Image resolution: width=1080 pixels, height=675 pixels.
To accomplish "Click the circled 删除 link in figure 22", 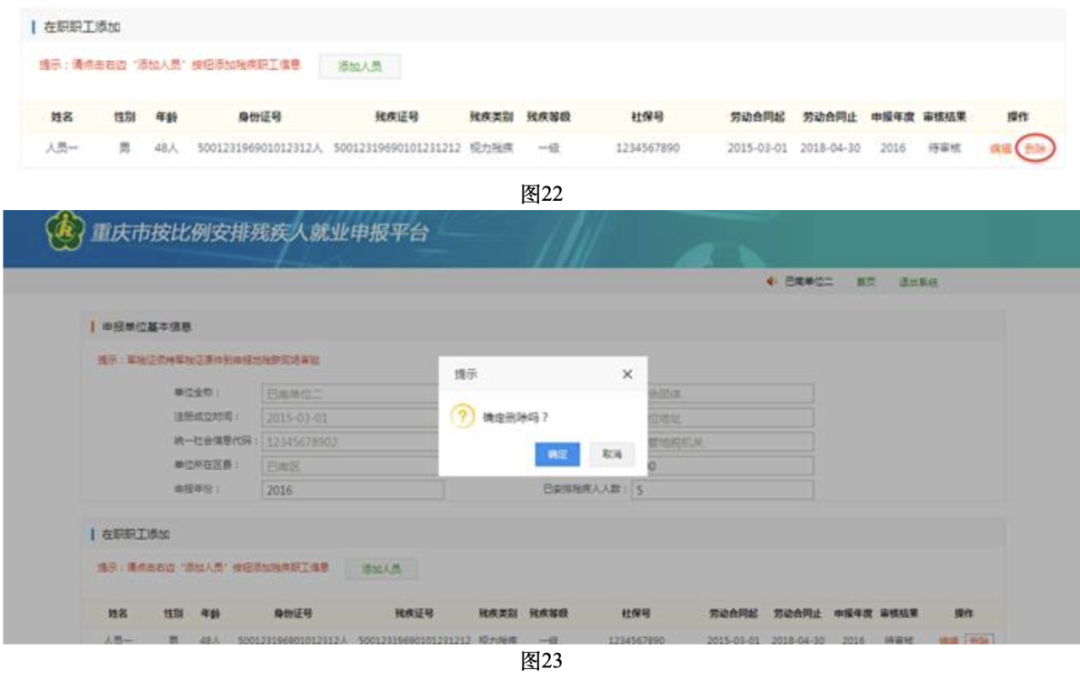I will click(1035, 148).
